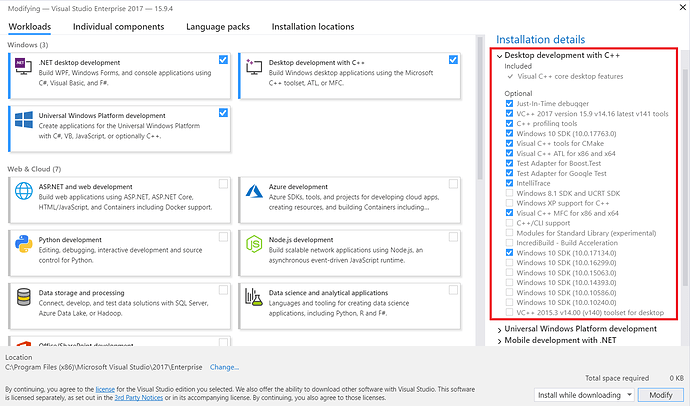Open Install while downloading dropdown
This screenshot has height=406, width=690.
click(x=584, y=395)
